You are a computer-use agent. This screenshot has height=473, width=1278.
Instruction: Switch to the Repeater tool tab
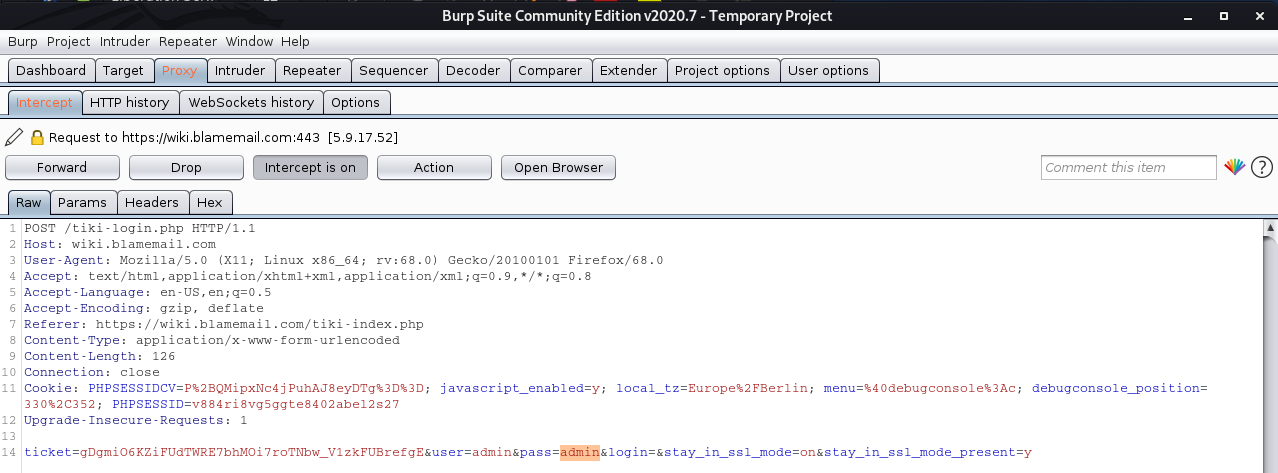pyautogui.click(x=312, y=70)
